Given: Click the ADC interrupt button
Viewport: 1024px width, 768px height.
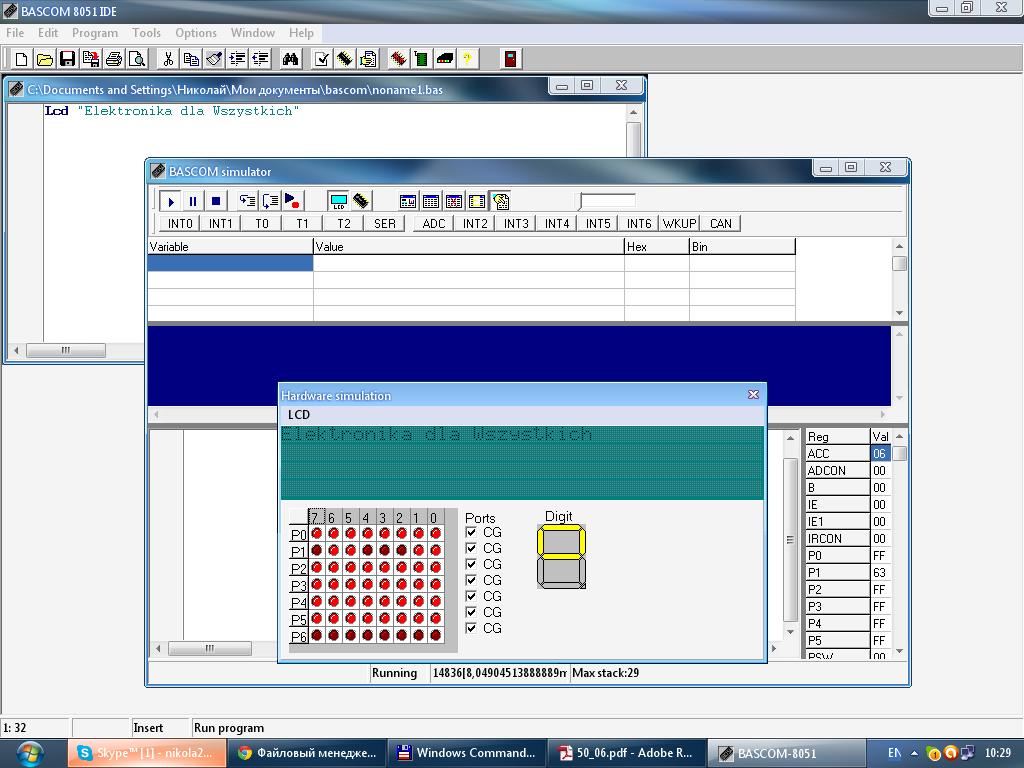Looking at the screenshot, I should (x=434, y=223).
